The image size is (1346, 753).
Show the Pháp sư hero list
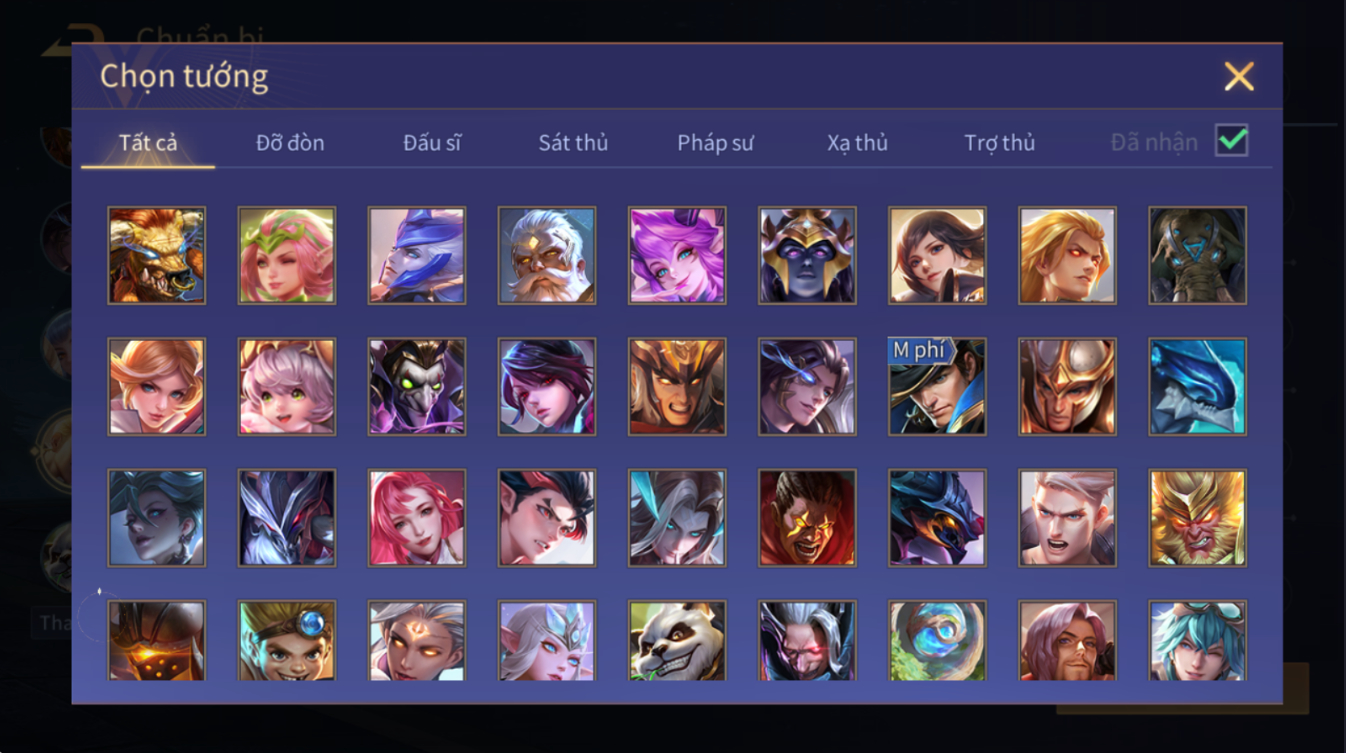tap(715, 143)
